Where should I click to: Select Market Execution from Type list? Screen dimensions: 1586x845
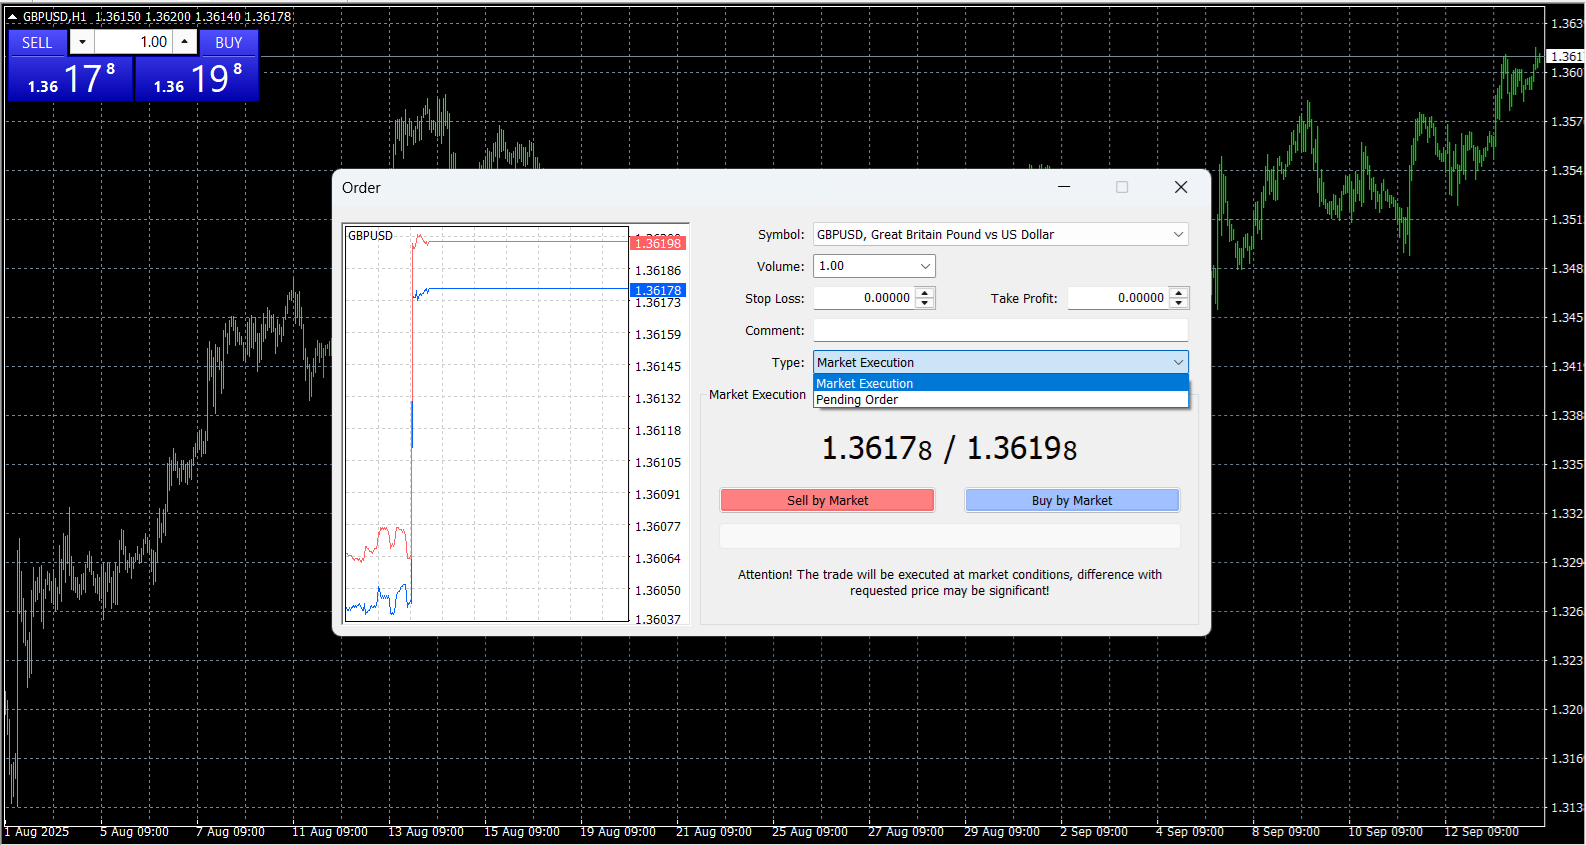coord(1001,383)
